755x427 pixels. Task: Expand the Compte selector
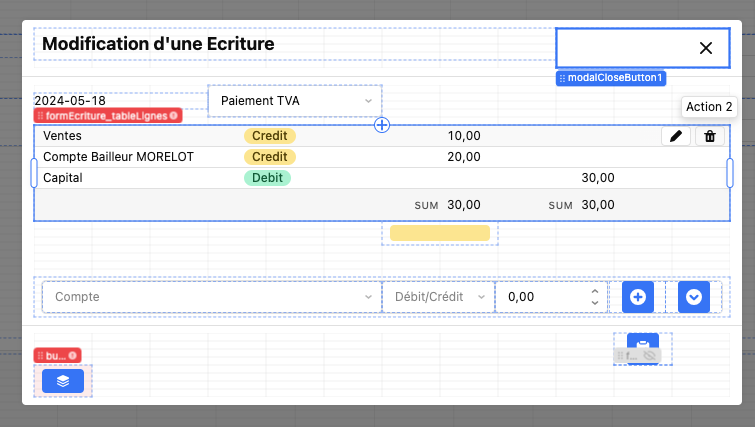211,297
